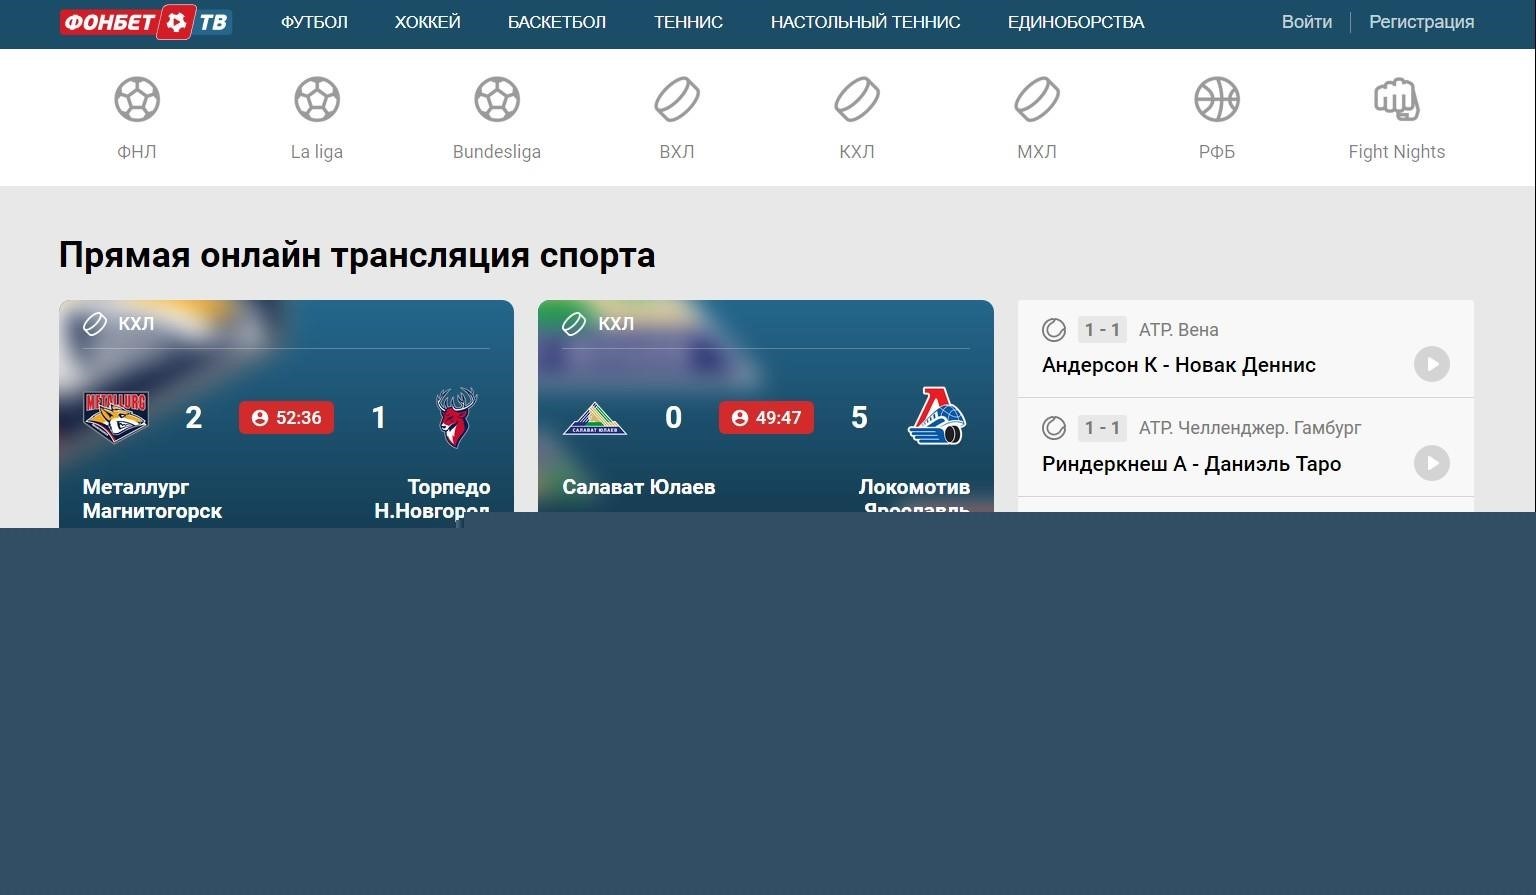Click Металлург score 2
Viewport: 1536px width, 895px height.
(x=194, y=418)
